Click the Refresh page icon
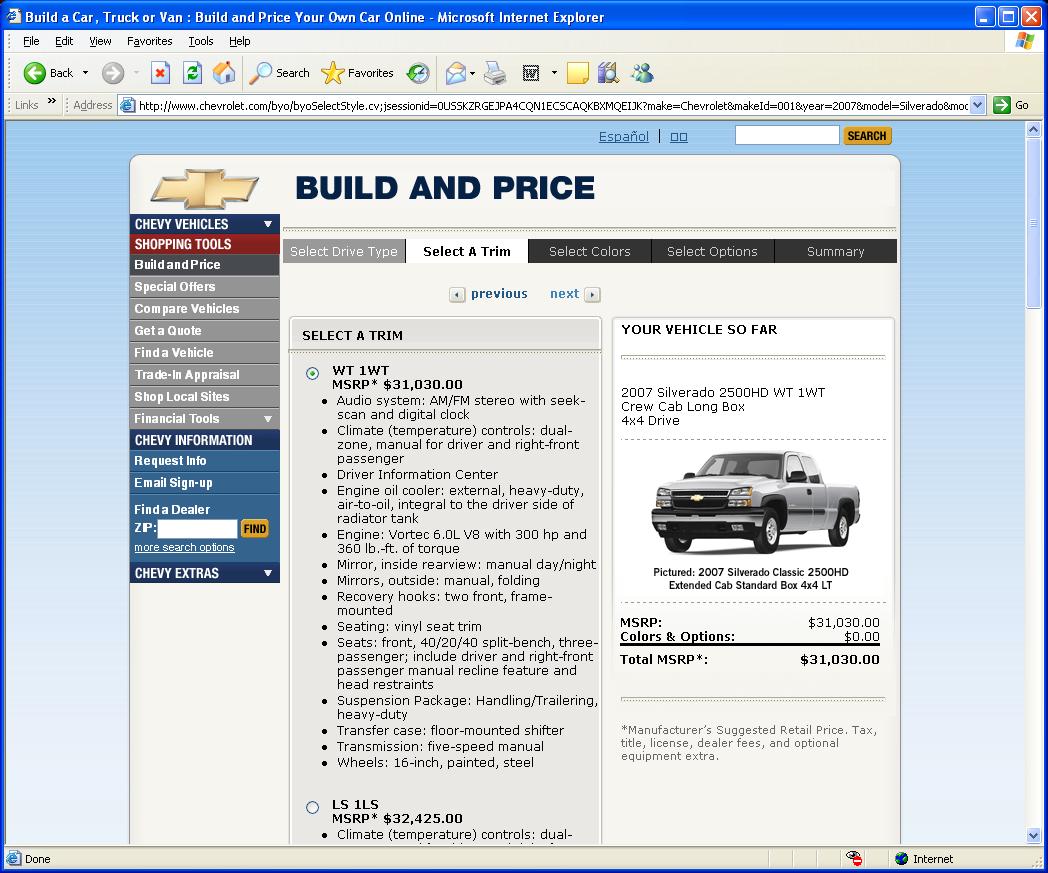Screen dimensions: 1048x873 pos(192,73)
